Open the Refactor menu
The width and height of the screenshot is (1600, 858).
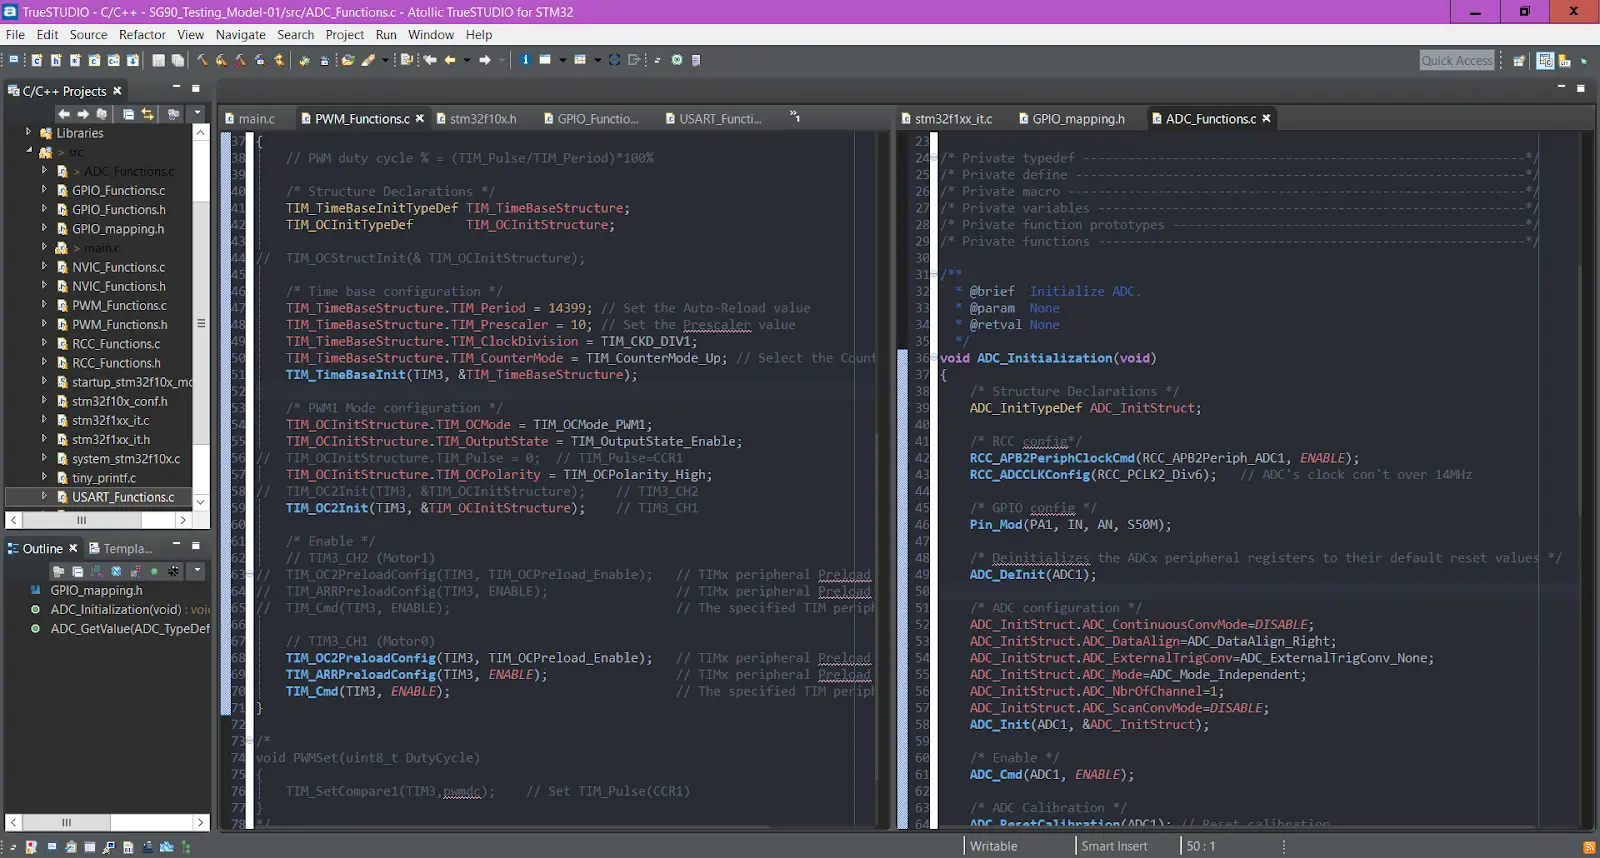(x=142, y=34)
